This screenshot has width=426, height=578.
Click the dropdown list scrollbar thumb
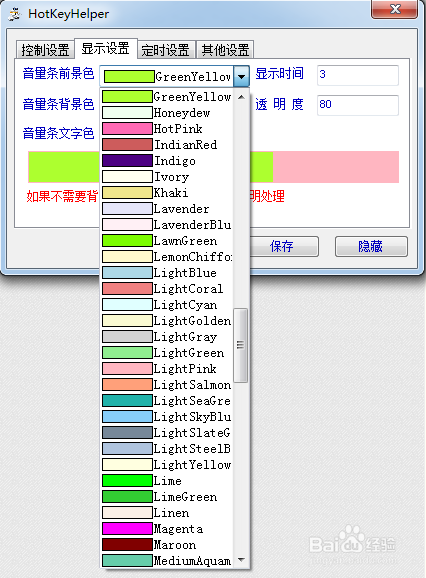click(x=241, y=345)
